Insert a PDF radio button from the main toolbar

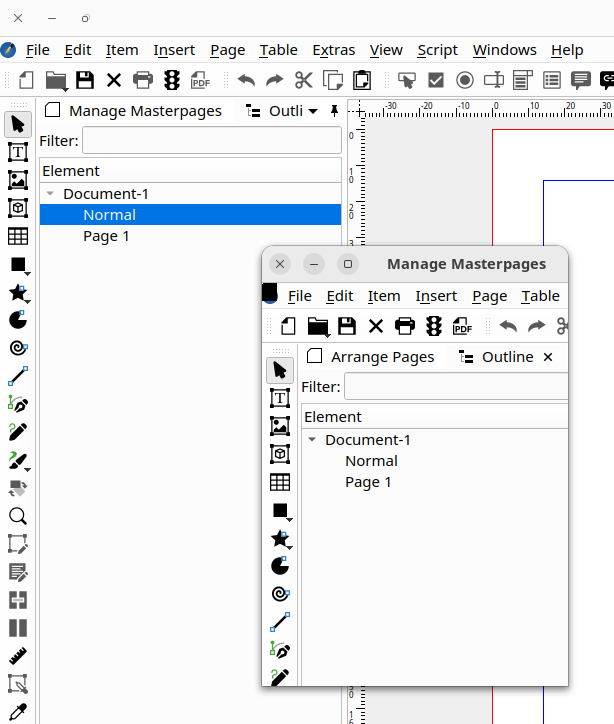(465, 81)
